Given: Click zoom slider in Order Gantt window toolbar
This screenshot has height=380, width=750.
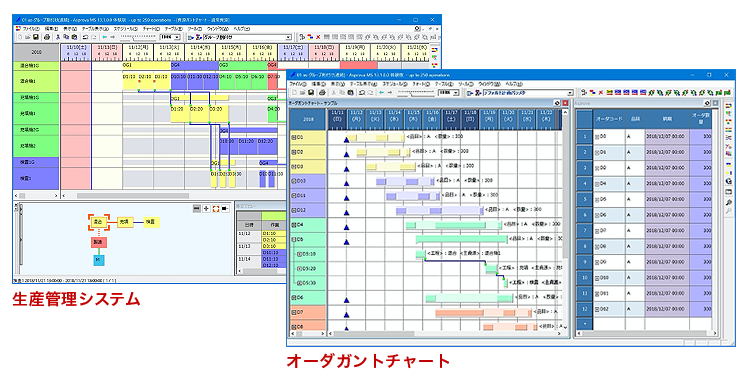Looking at the screenshot, I should [416, 93].
